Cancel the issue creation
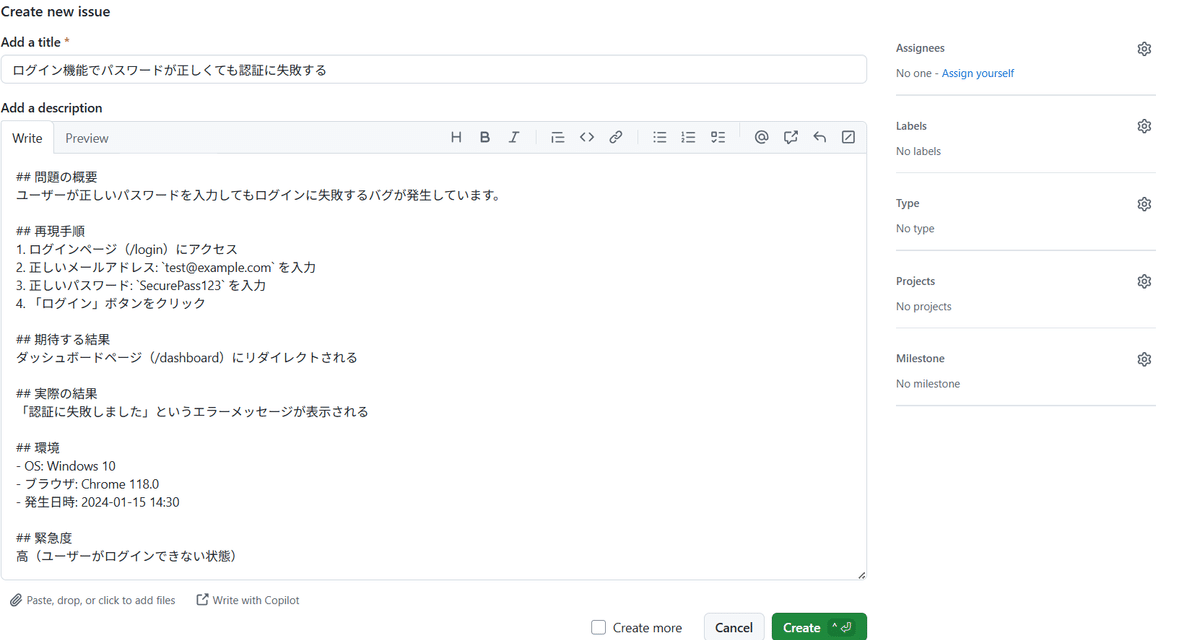The width and height of the screenshot is (1200, 640). [x=733, y=627]
